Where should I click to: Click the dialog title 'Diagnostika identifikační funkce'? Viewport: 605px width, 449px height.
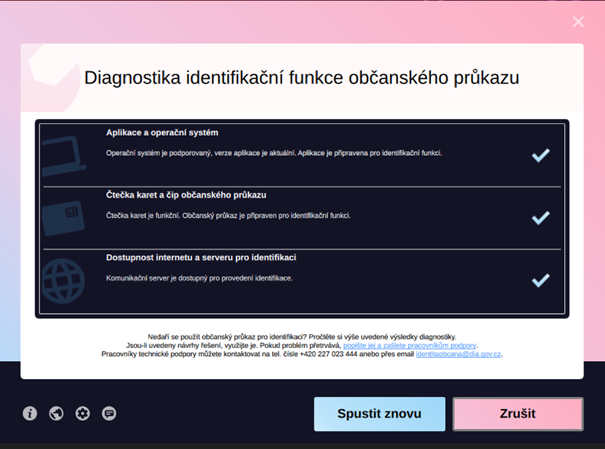[213, 78]
